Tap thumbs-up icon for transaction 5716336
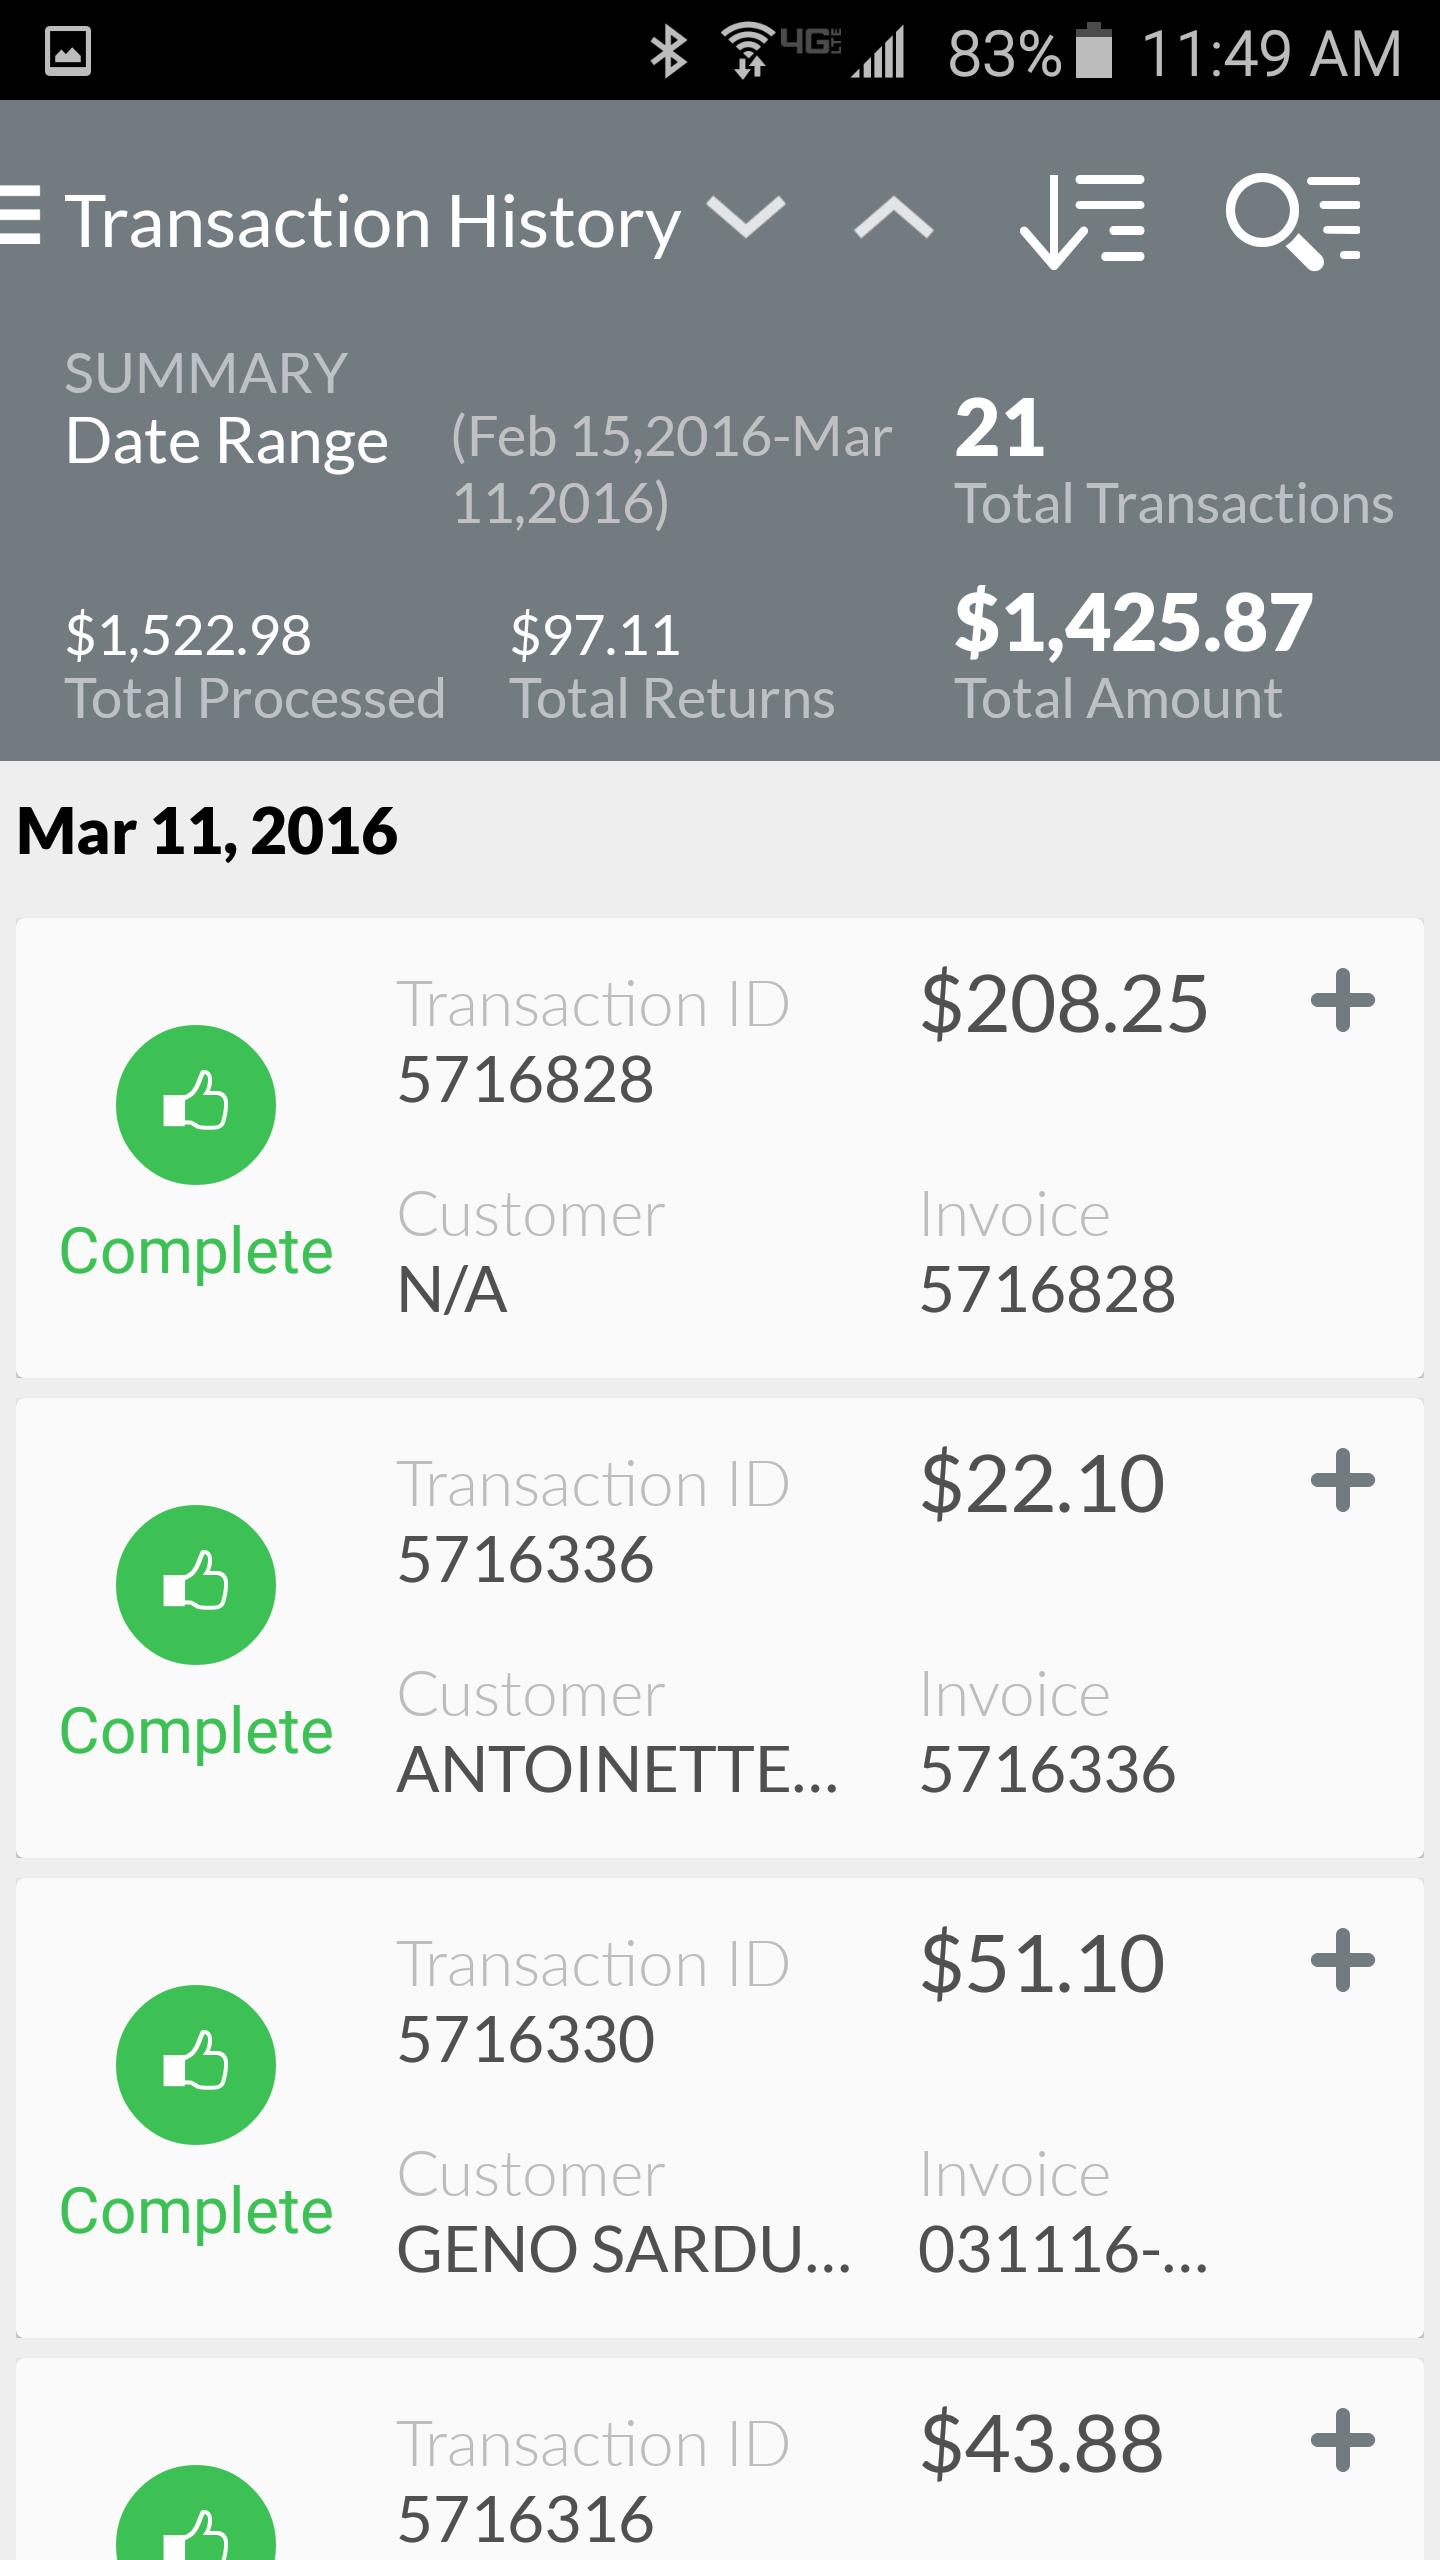This screenshot has height=2560, width=1440. [x=196, y=1585]
